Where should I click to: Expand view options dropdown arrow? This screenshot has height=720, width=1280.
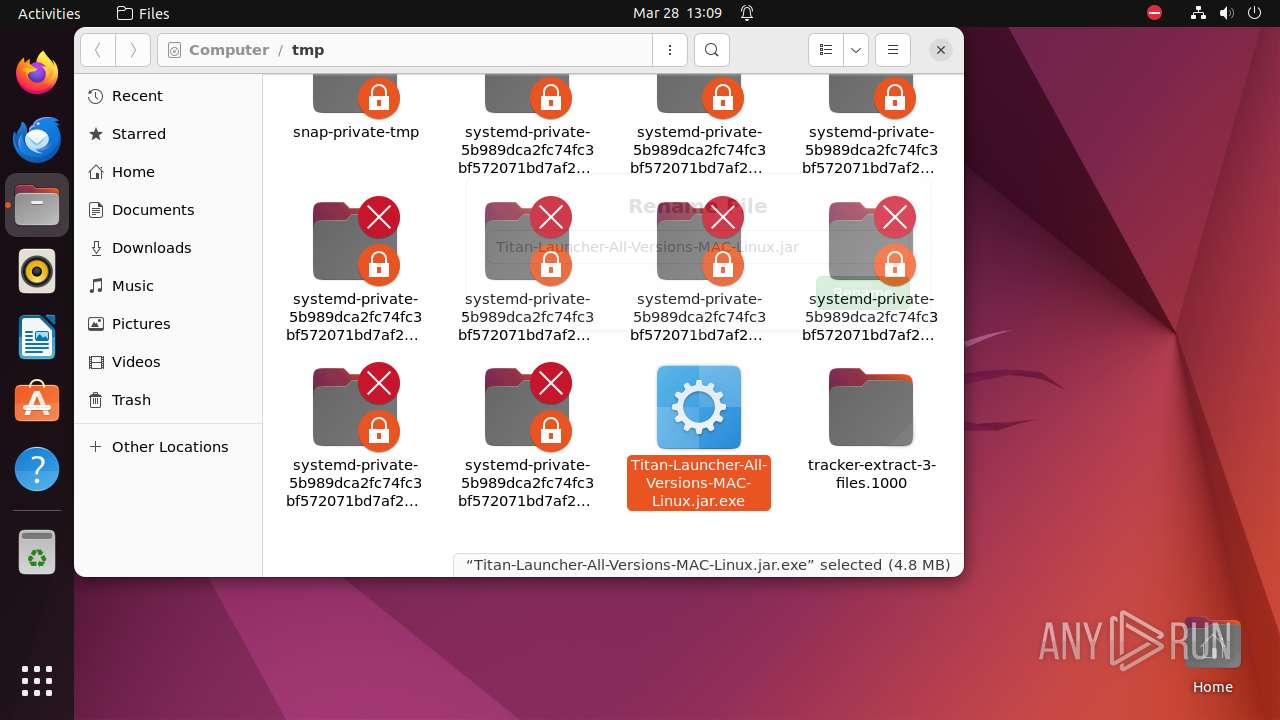(855, 50)
